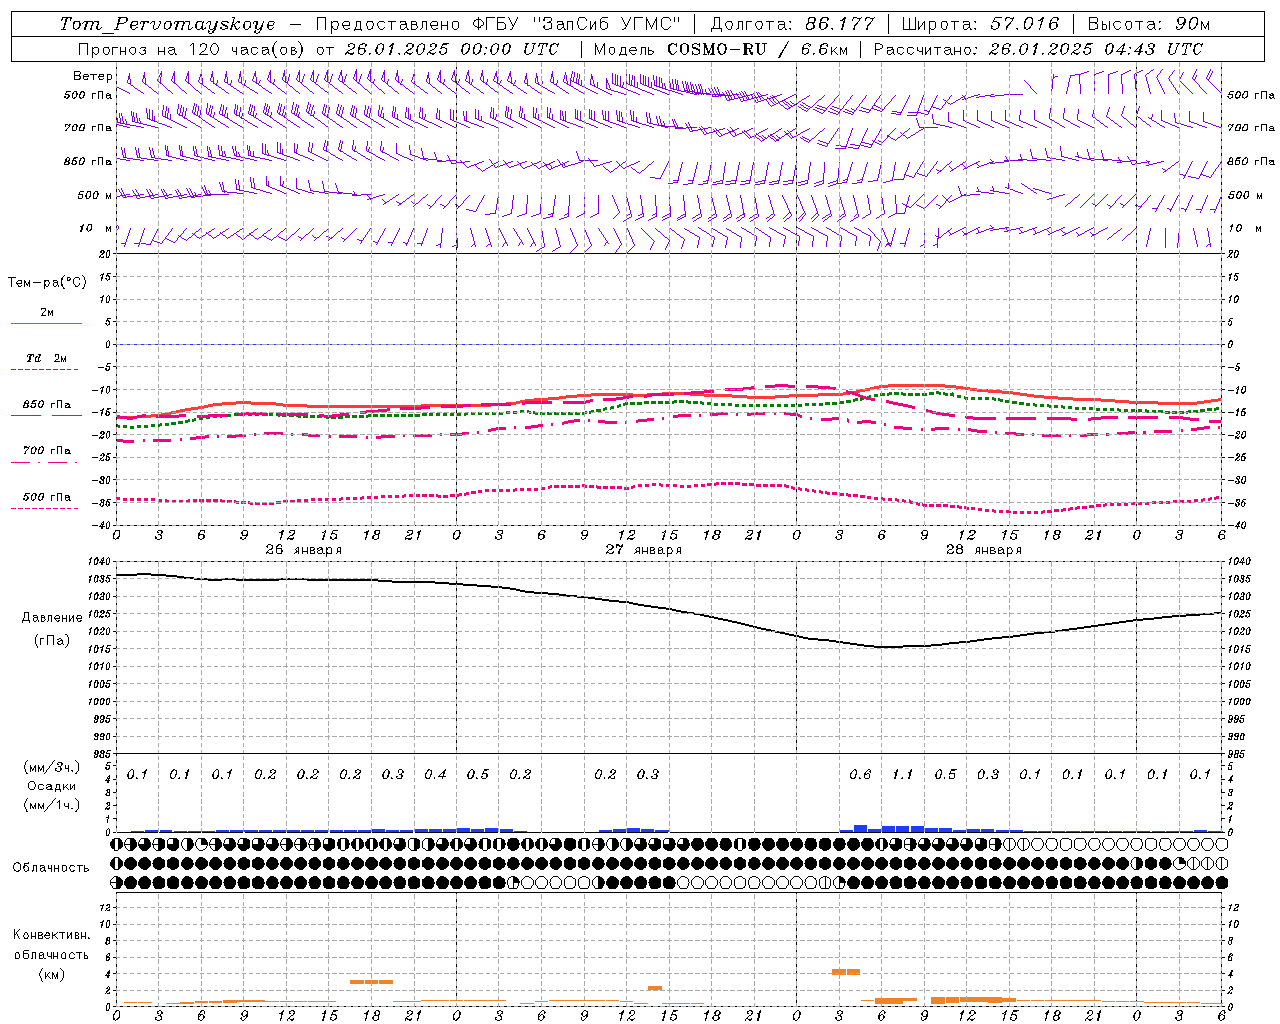Click the '0.6' precipitation value
1280x1024 pixels.
860,775
